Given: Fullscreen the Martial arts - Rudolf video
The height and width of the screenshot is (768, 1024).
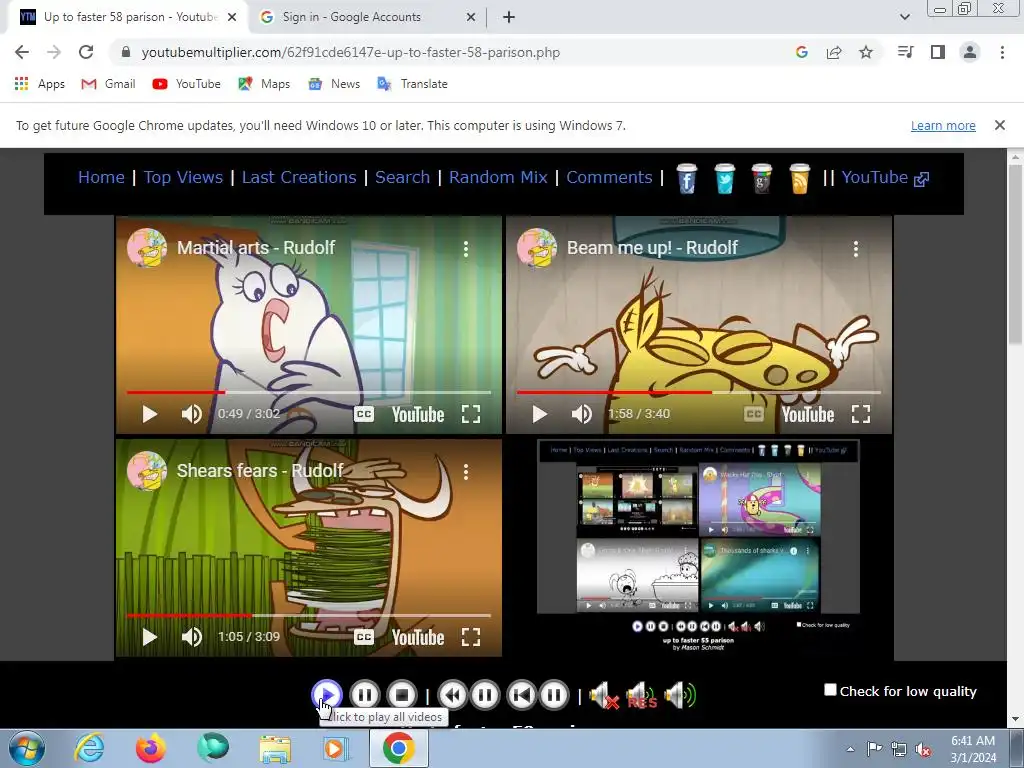Looking at the screenshot, I should pos(471,414).
